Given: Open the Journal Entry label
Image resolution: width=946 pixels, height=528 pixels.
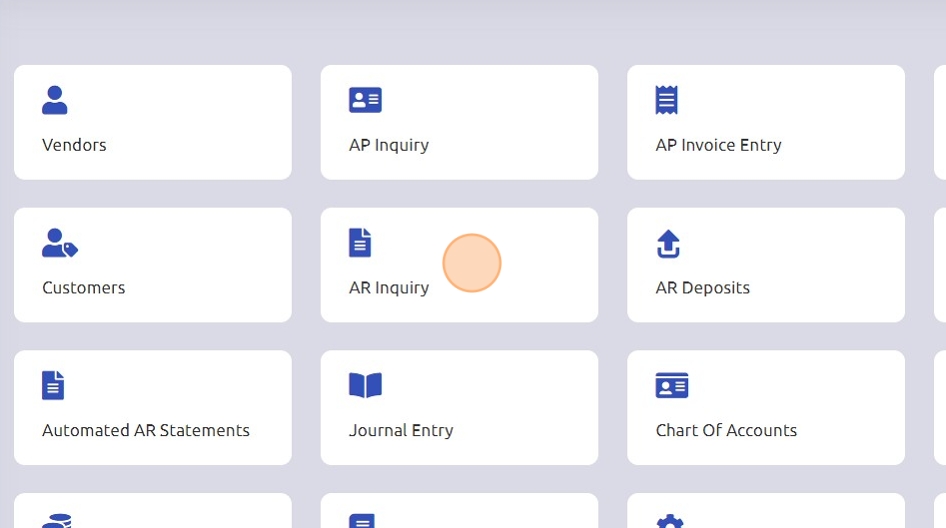Looking at the screenshot, I should pos(401,431).
